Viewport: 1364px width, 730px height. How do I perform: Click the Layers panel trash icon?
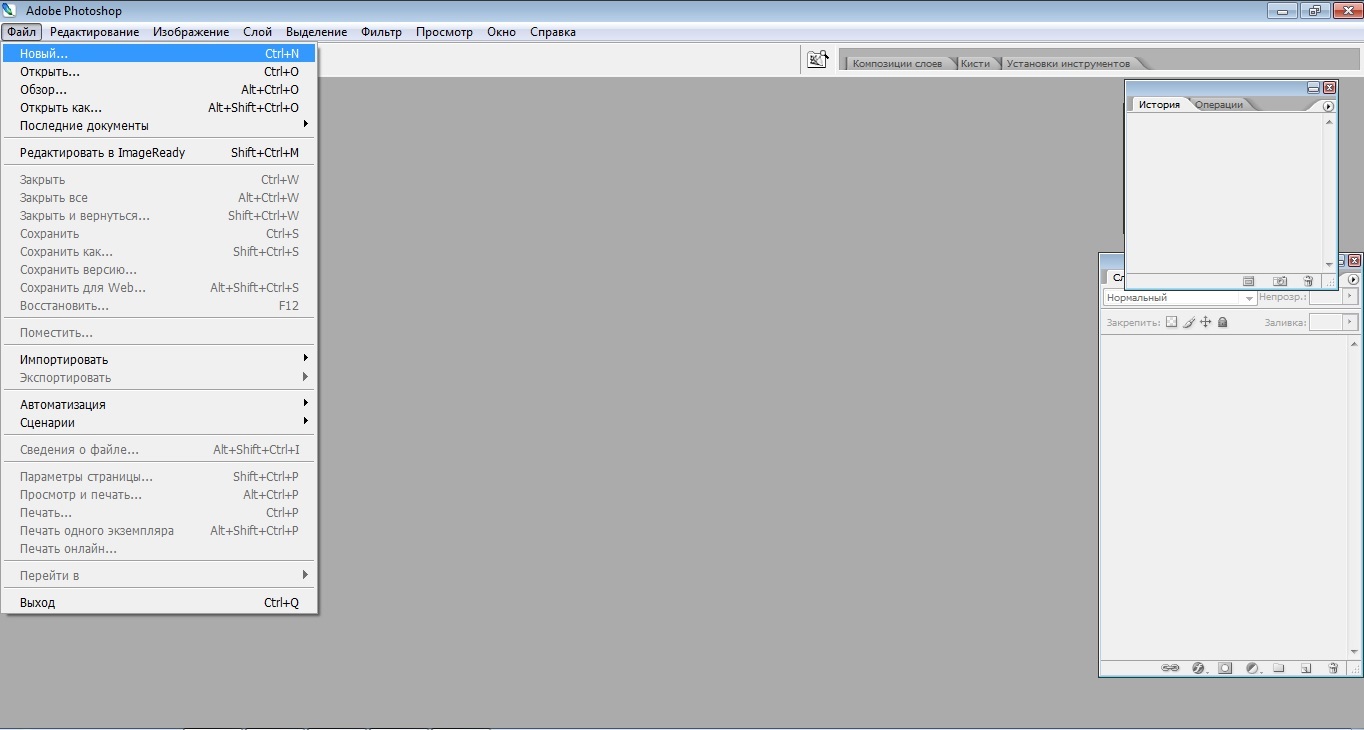tap(1333, 668)
